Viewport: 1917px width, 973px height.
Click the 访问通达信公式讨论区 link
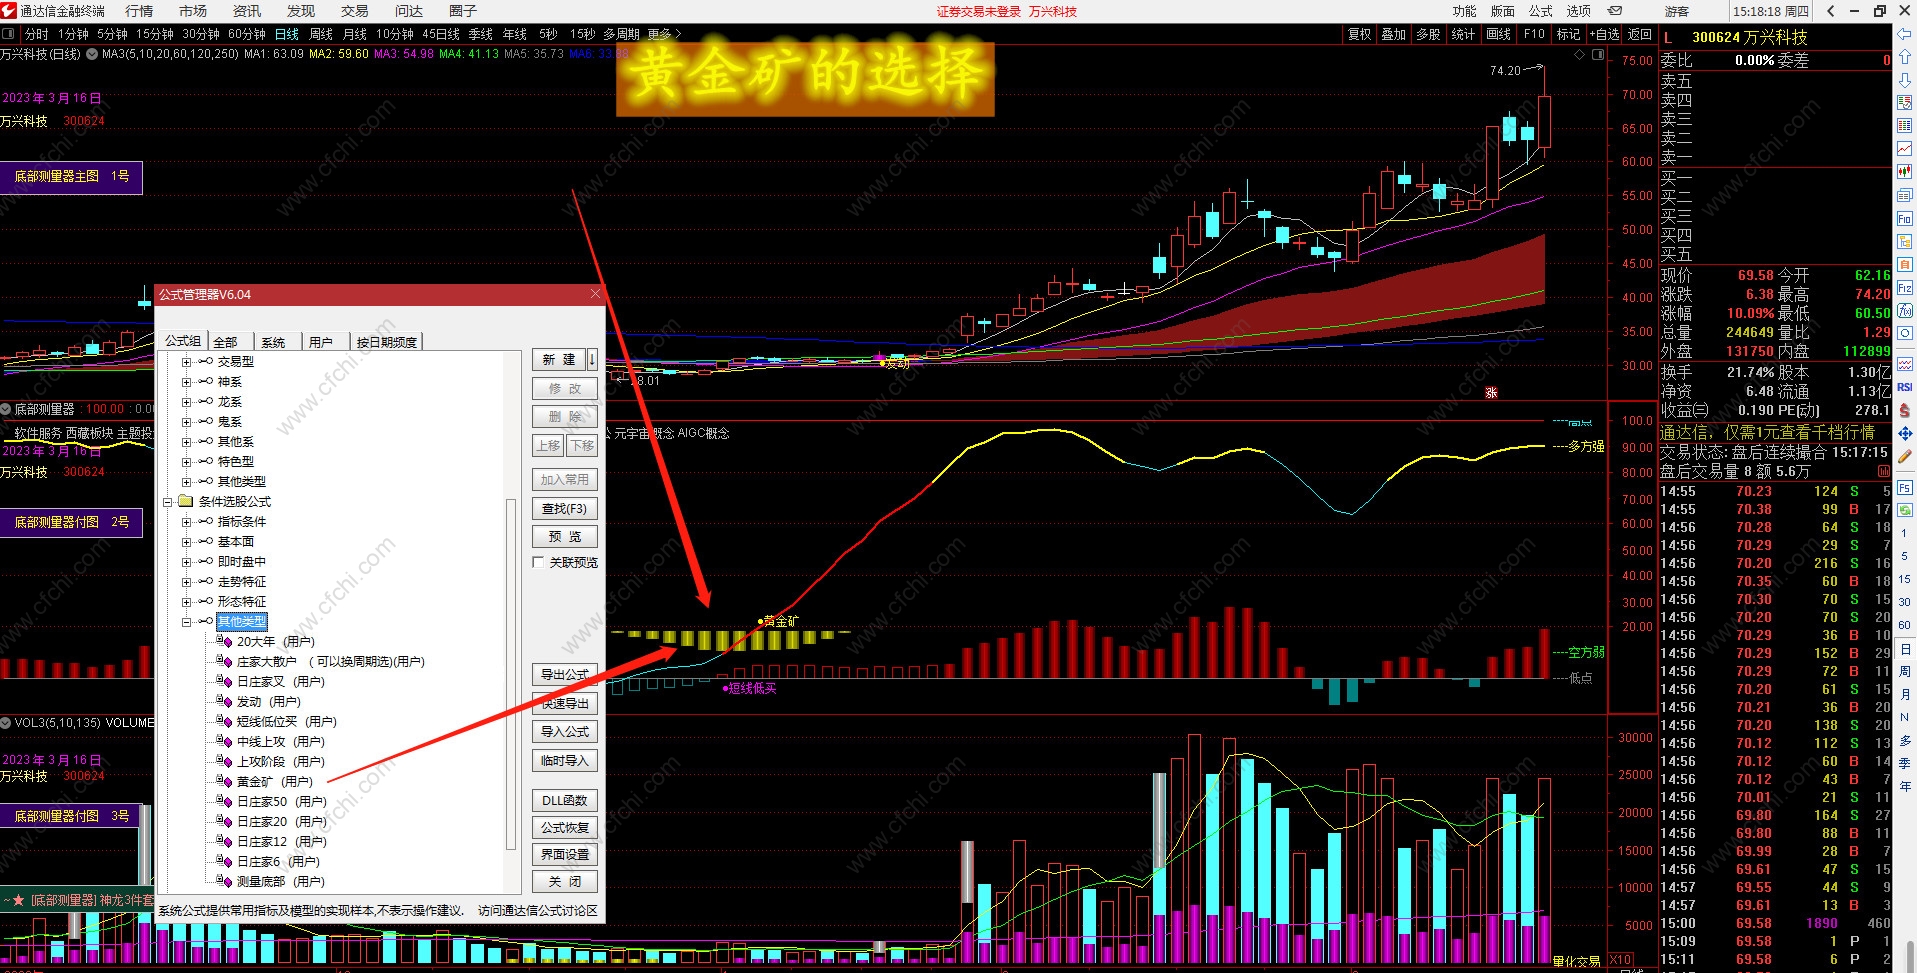(537, 911)
